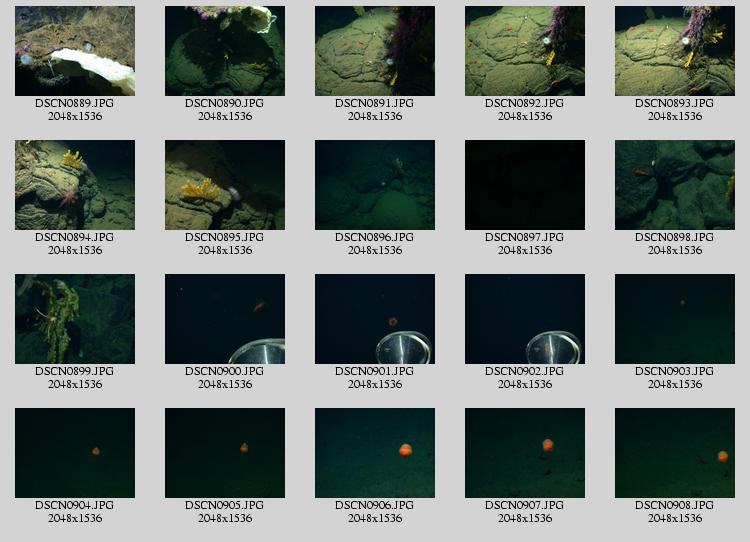Select the DSCN0890.JPG image thumbnail

[x=225, y=51]
